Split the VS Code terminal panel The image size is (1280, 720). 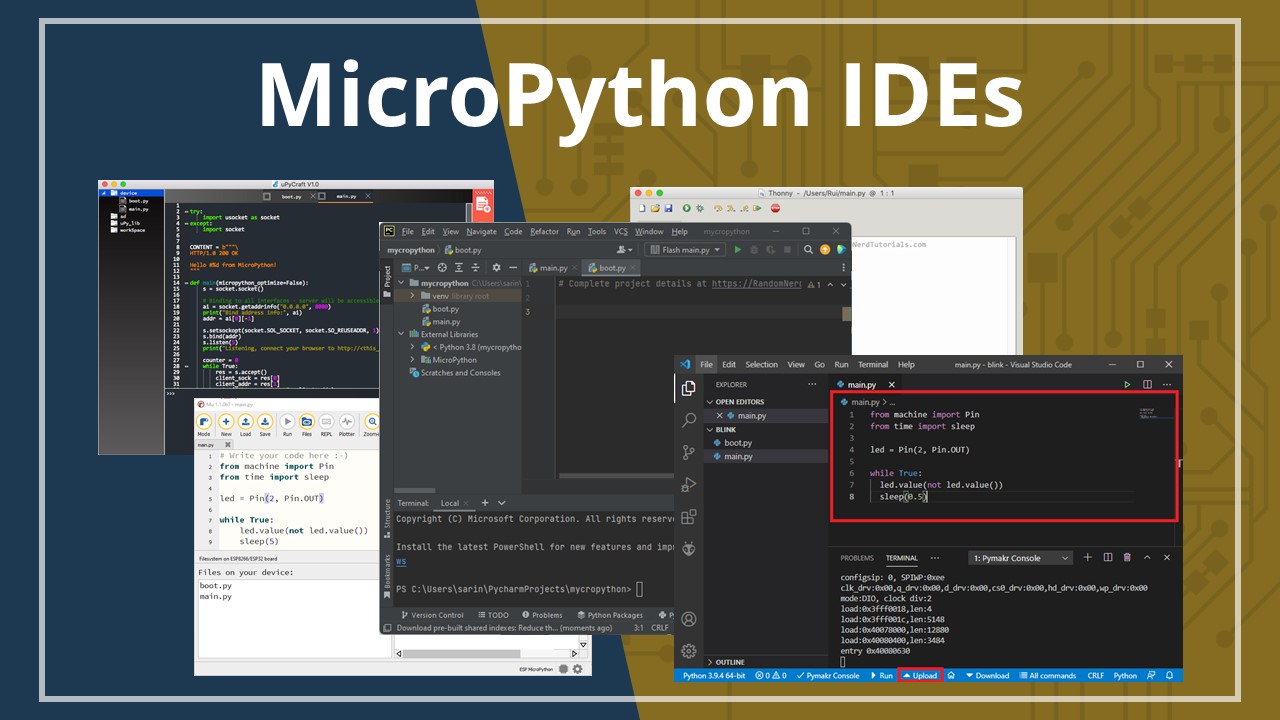[1107, 558]
